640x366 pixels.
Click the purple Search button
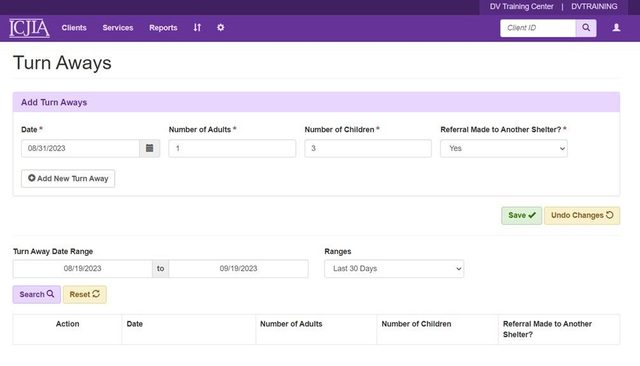37,294
